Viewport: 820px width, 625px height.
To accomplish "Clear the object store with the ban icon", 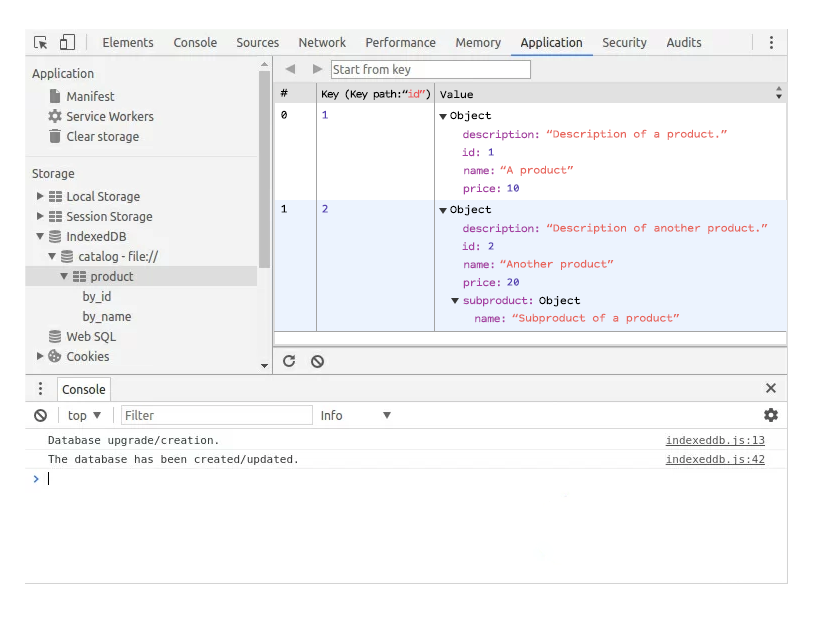I will click(317, 361).
